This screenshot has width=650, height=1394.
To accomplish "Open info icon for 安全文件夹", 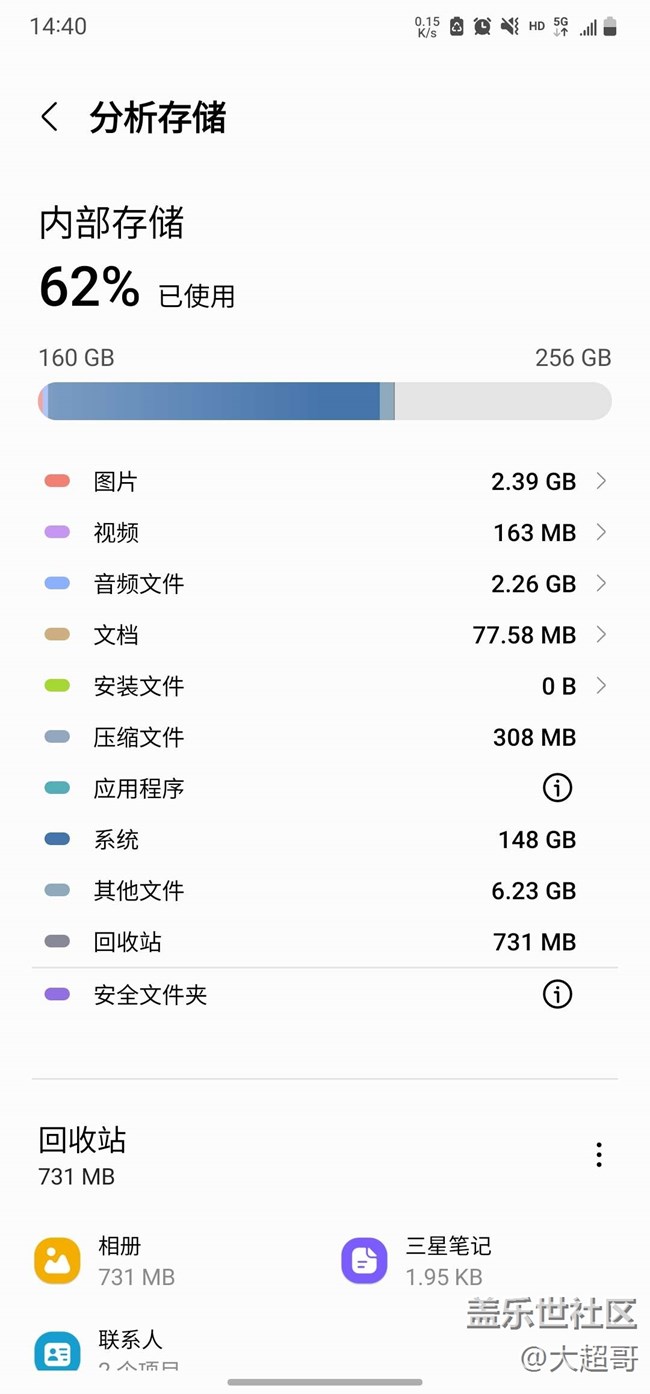I will click(557, 994).
